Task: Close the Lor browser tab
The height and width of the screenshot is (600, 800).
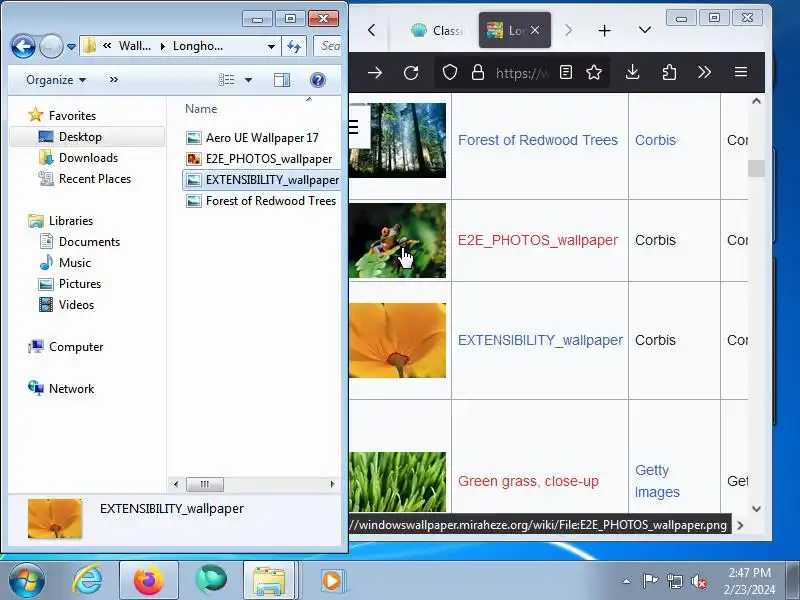Action: pyautogui.click(x=535, y=30)
